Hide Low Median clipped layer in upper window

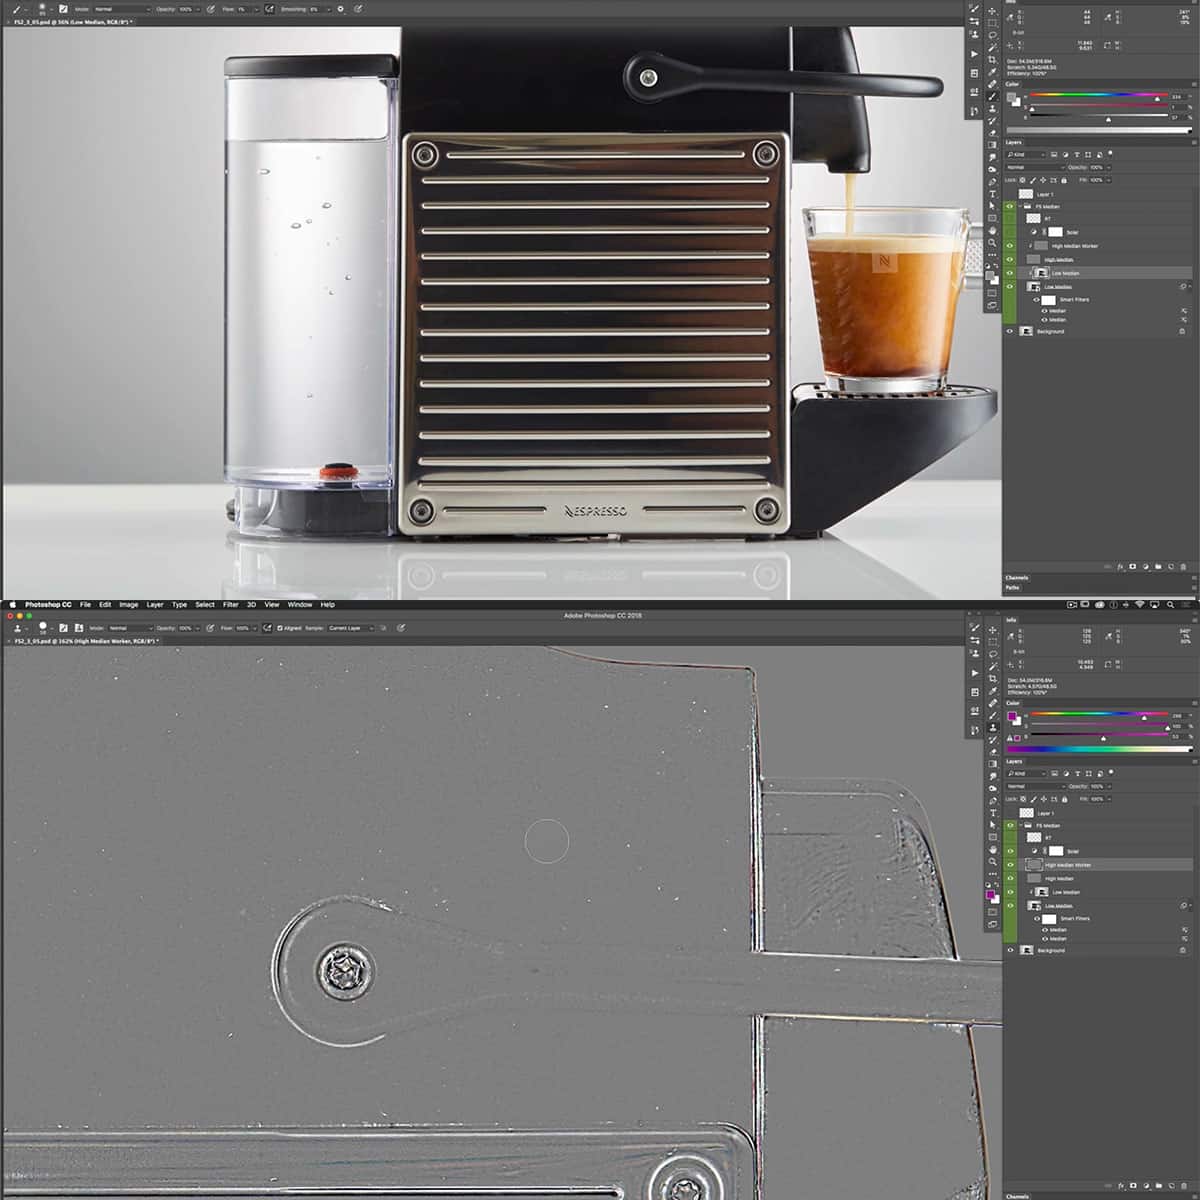point(1010,273)
